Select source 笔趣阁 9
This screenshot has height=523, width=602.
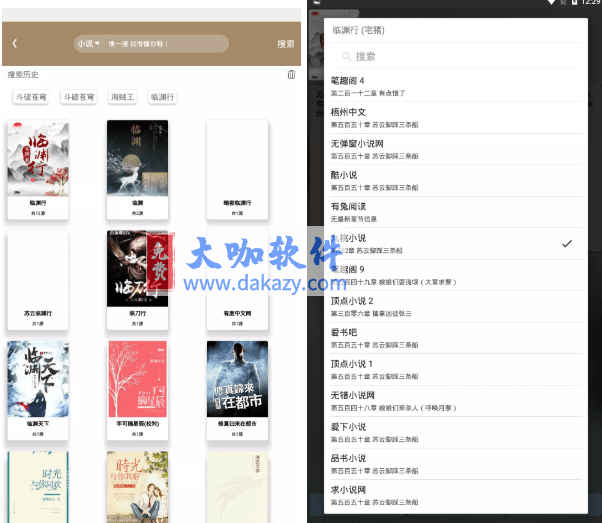click(455, 275)
